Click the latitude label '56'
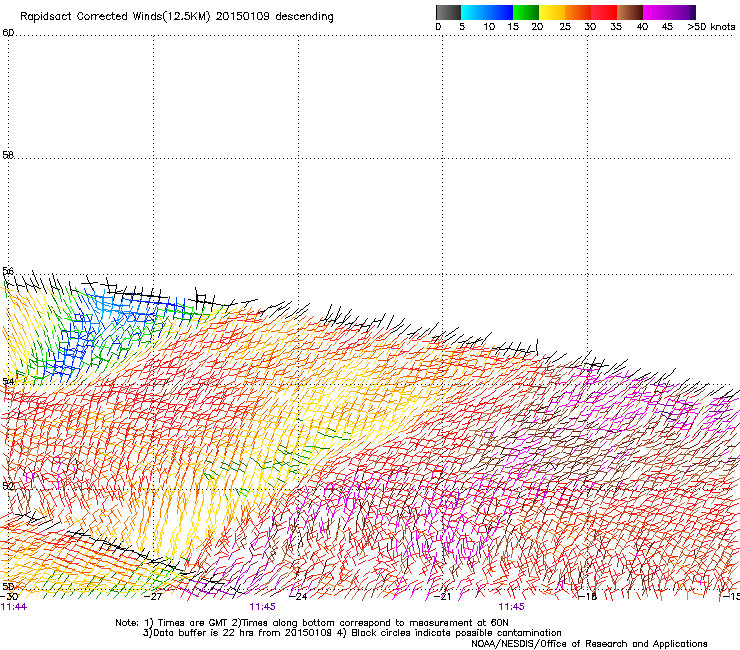 [8, 271]
